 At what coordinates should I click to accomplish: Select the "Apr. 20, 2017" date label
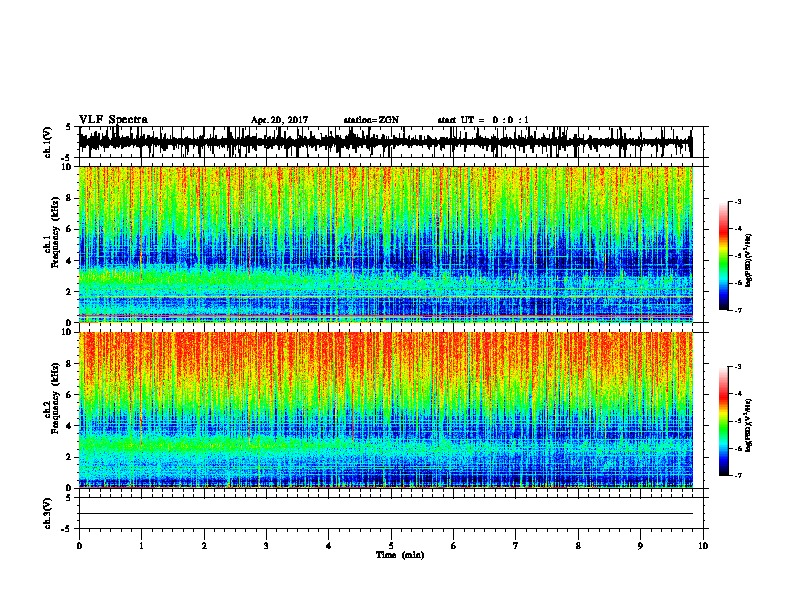pyautogui.click(x=279, y=120)
